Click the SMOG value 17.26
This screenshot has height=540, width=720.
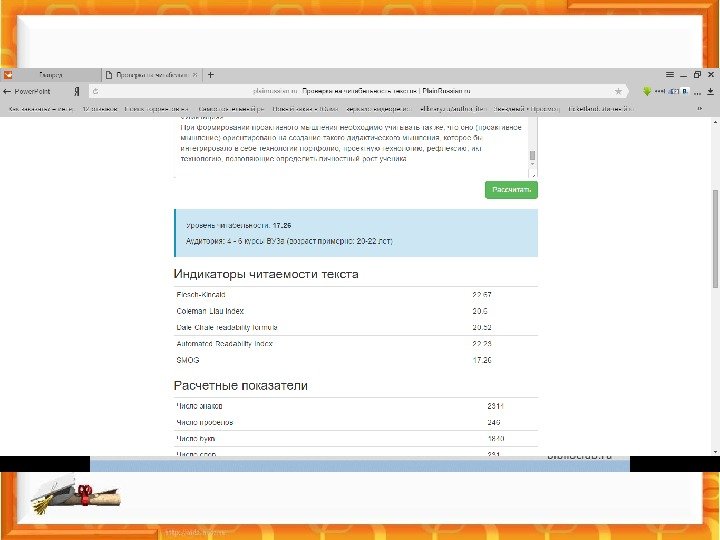tap(482, 360)
